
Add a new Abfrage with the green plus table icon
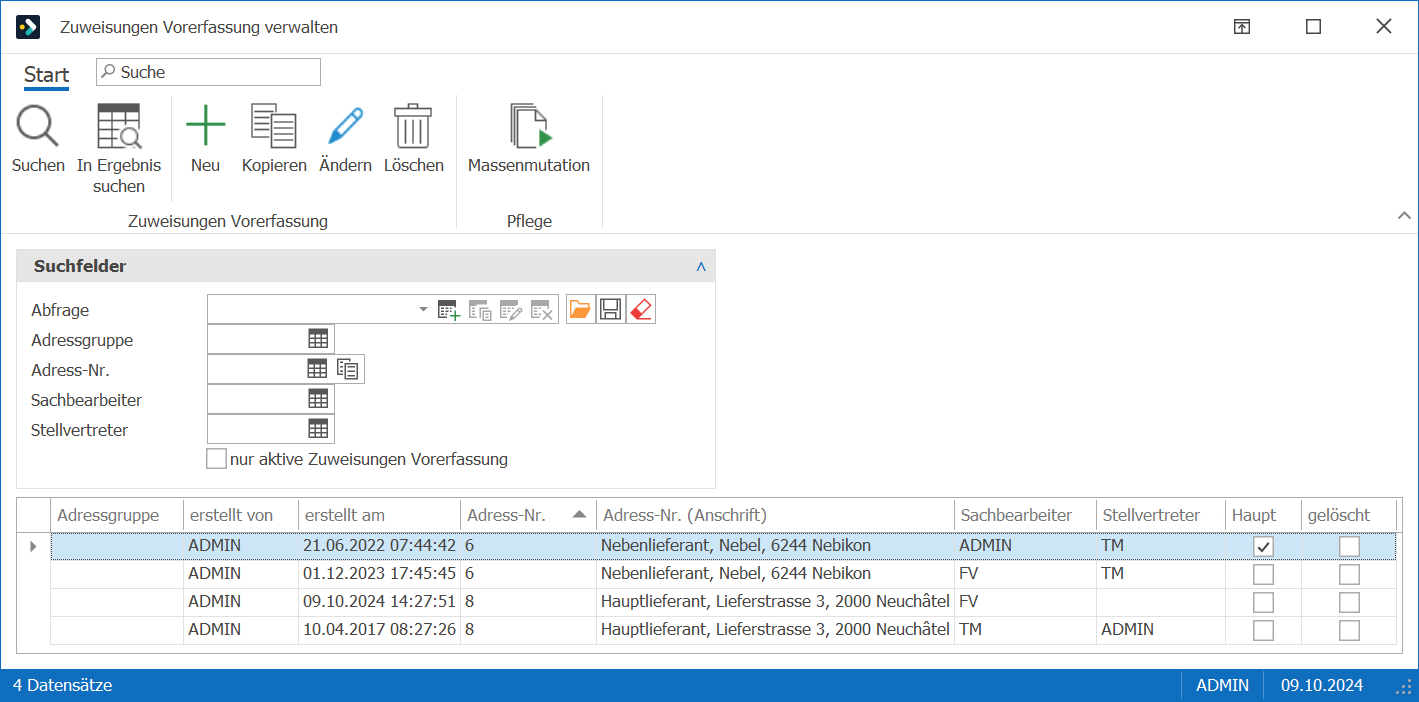(x=449, y=310)
